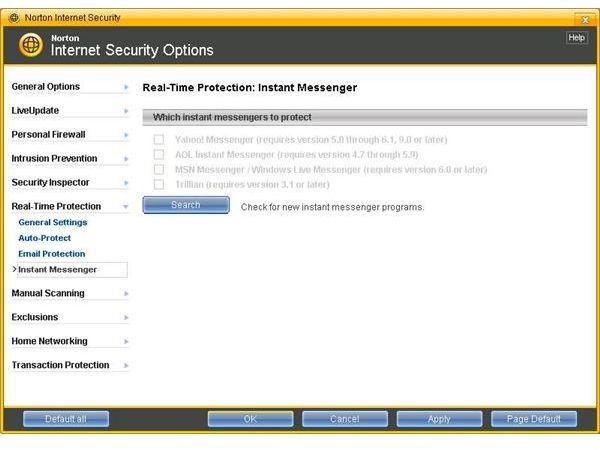Close the Norton Internet Security window

click(x=585, y=20)
